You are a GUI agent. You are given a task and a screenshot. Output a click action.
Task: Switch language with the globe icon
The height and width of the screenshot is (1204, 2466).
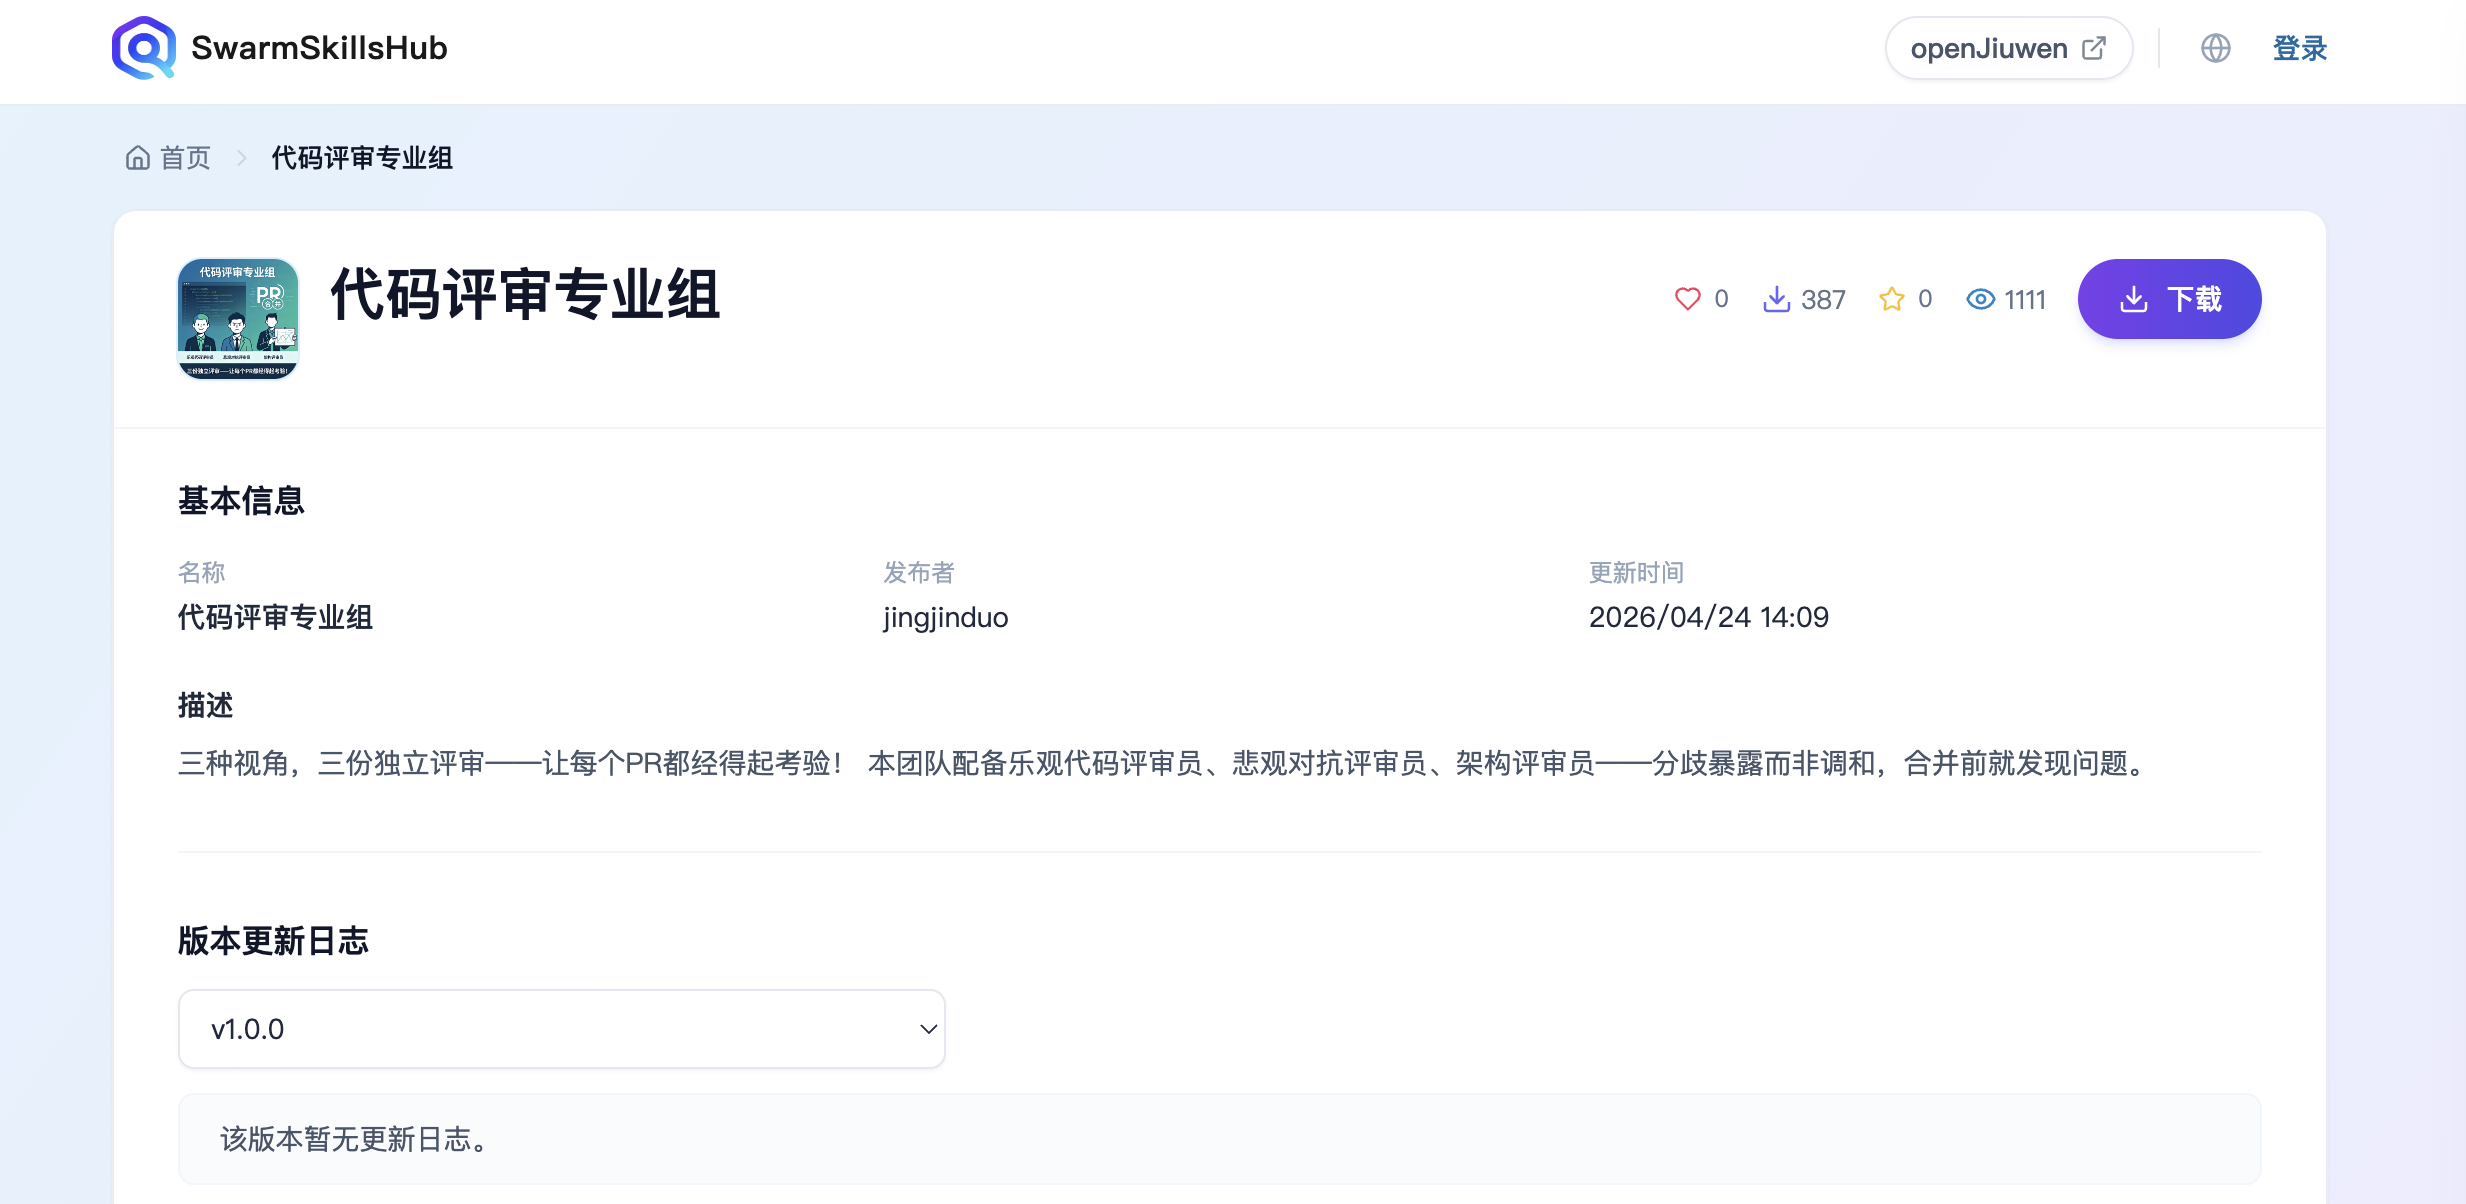(2216, 48)
